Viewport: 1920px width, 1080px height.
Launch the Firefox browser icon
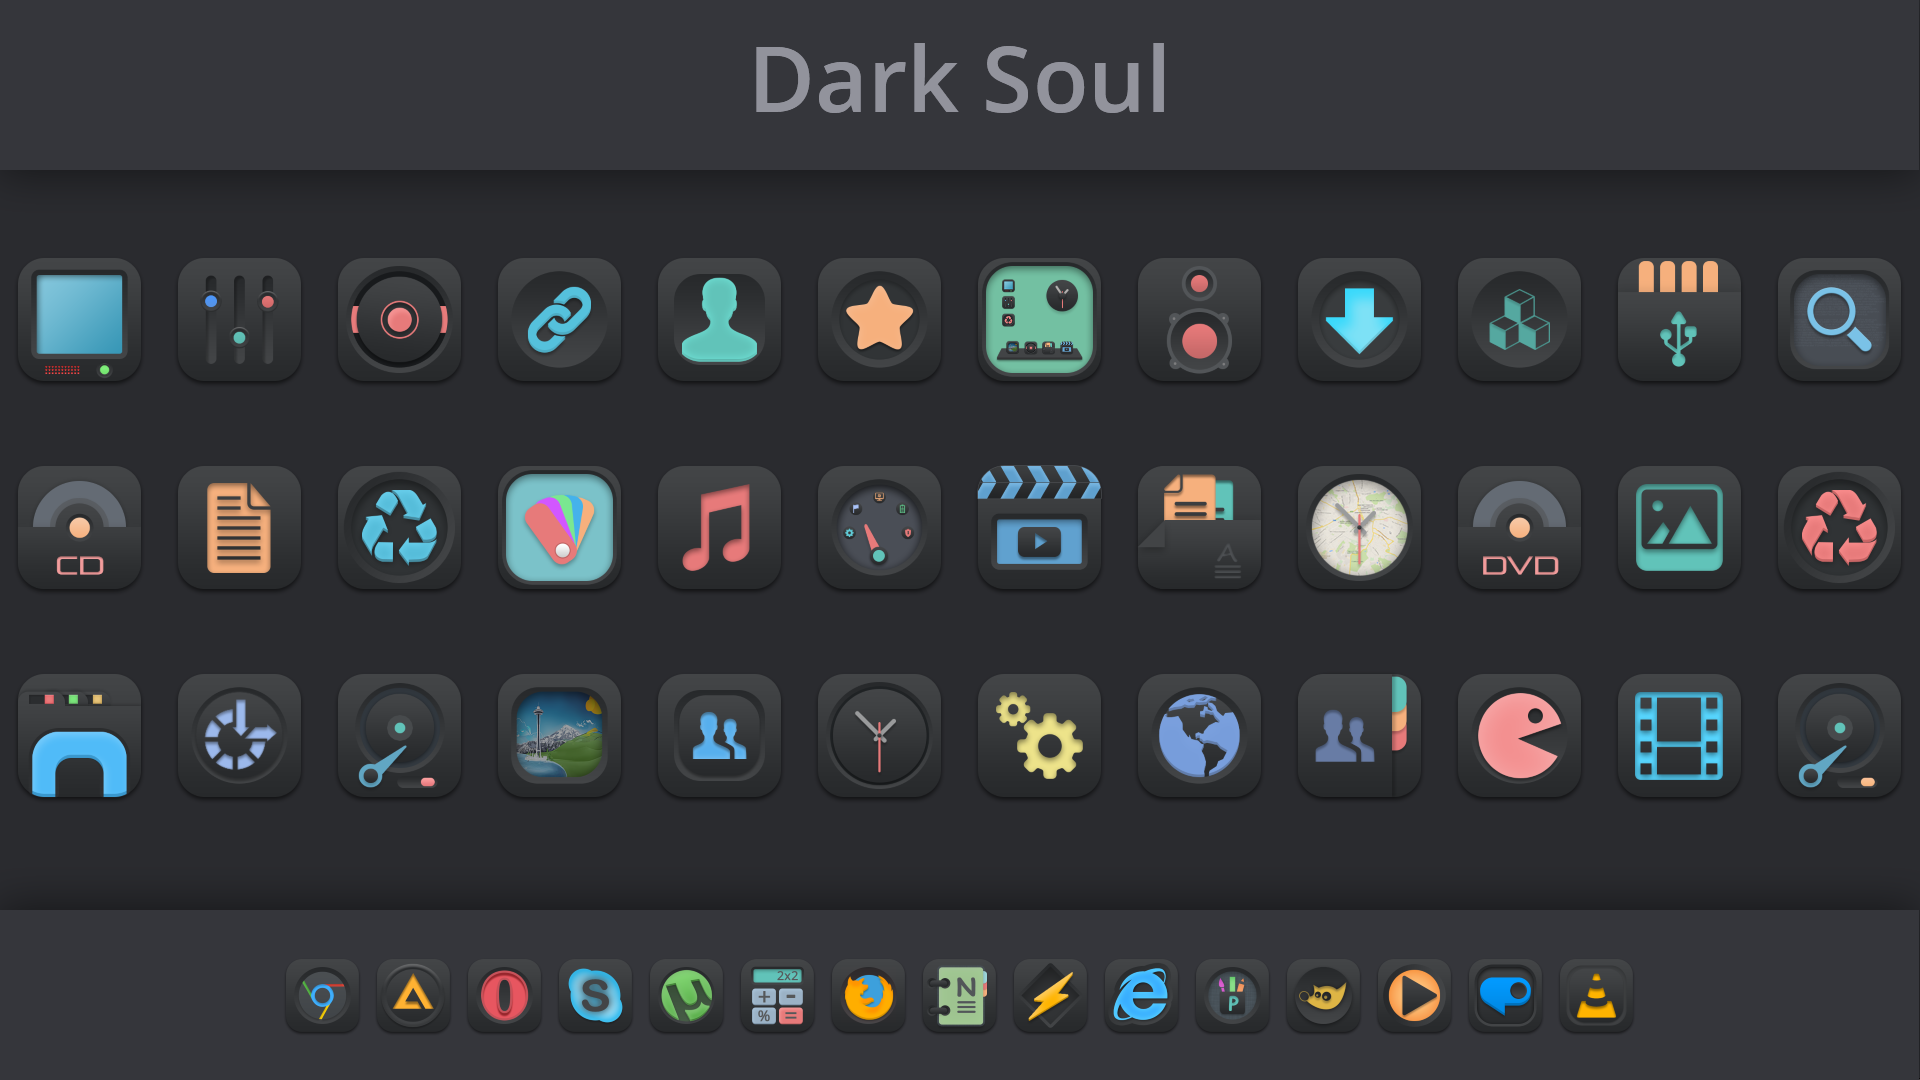tap(868, 996)
